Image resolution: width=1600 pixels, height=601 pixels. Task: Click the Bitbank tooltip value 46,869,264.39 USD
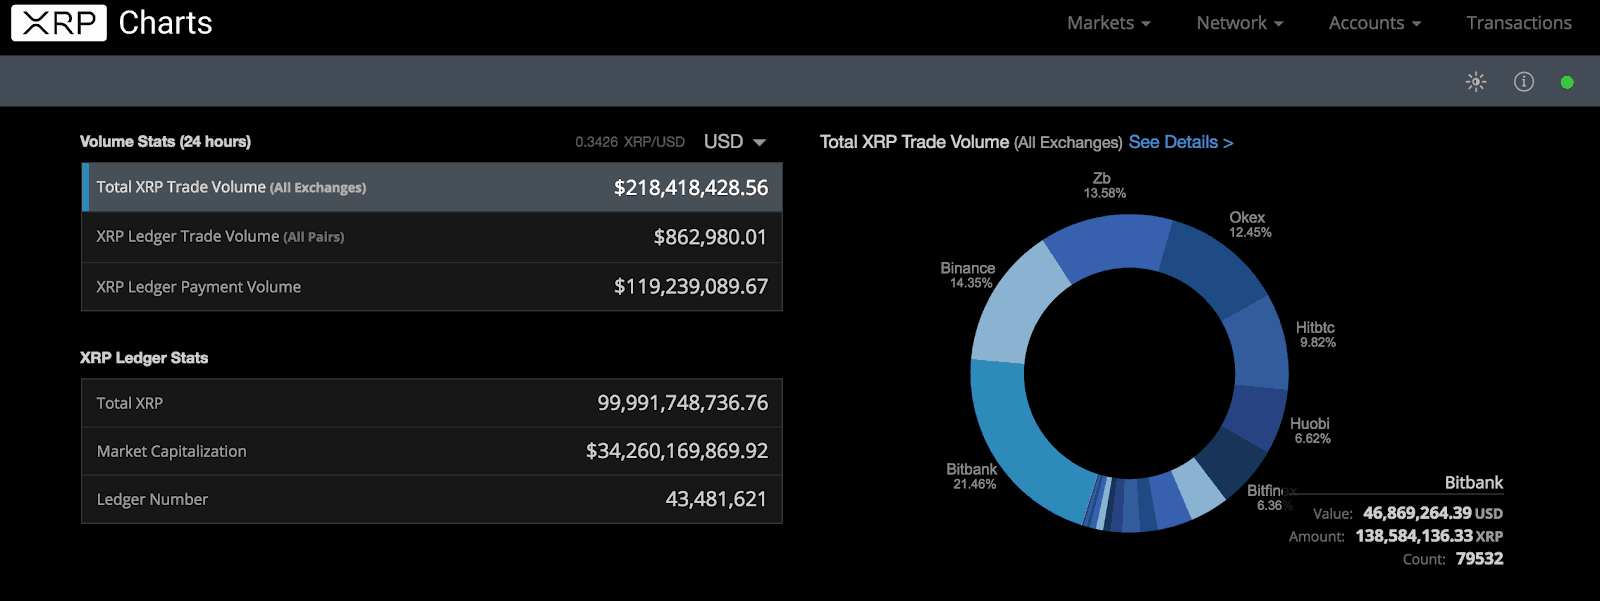pos(1433,513)
